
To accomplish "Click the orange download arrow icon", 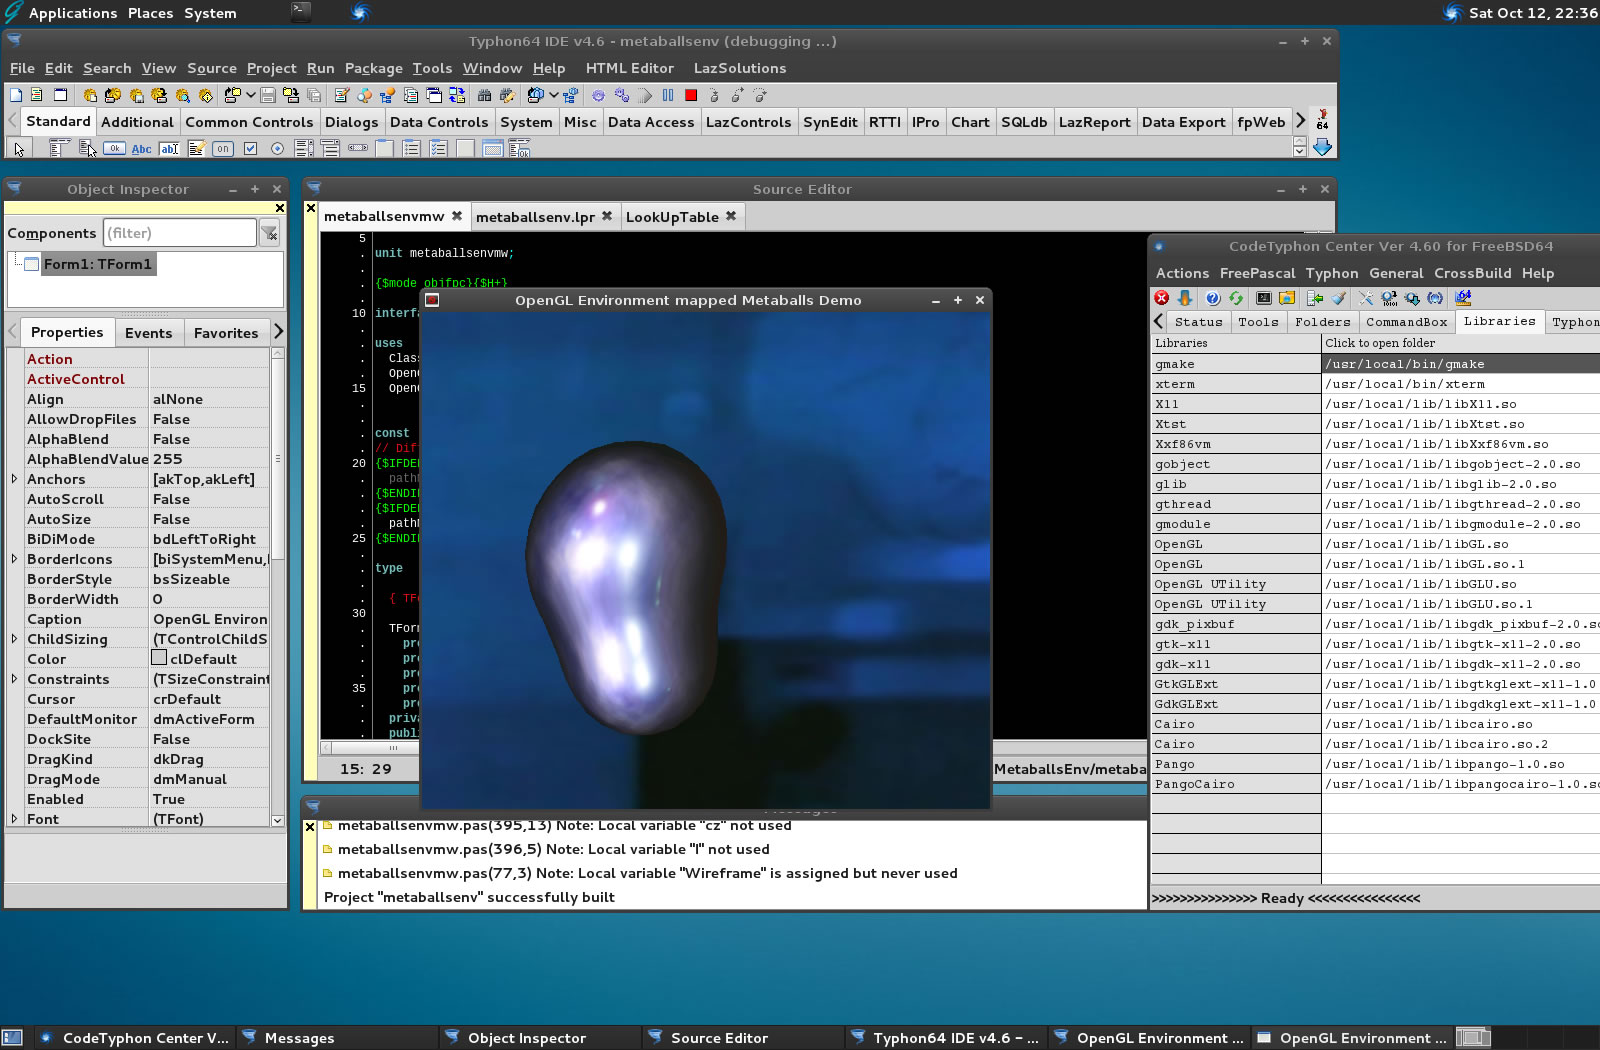I will coord(1185,298).
